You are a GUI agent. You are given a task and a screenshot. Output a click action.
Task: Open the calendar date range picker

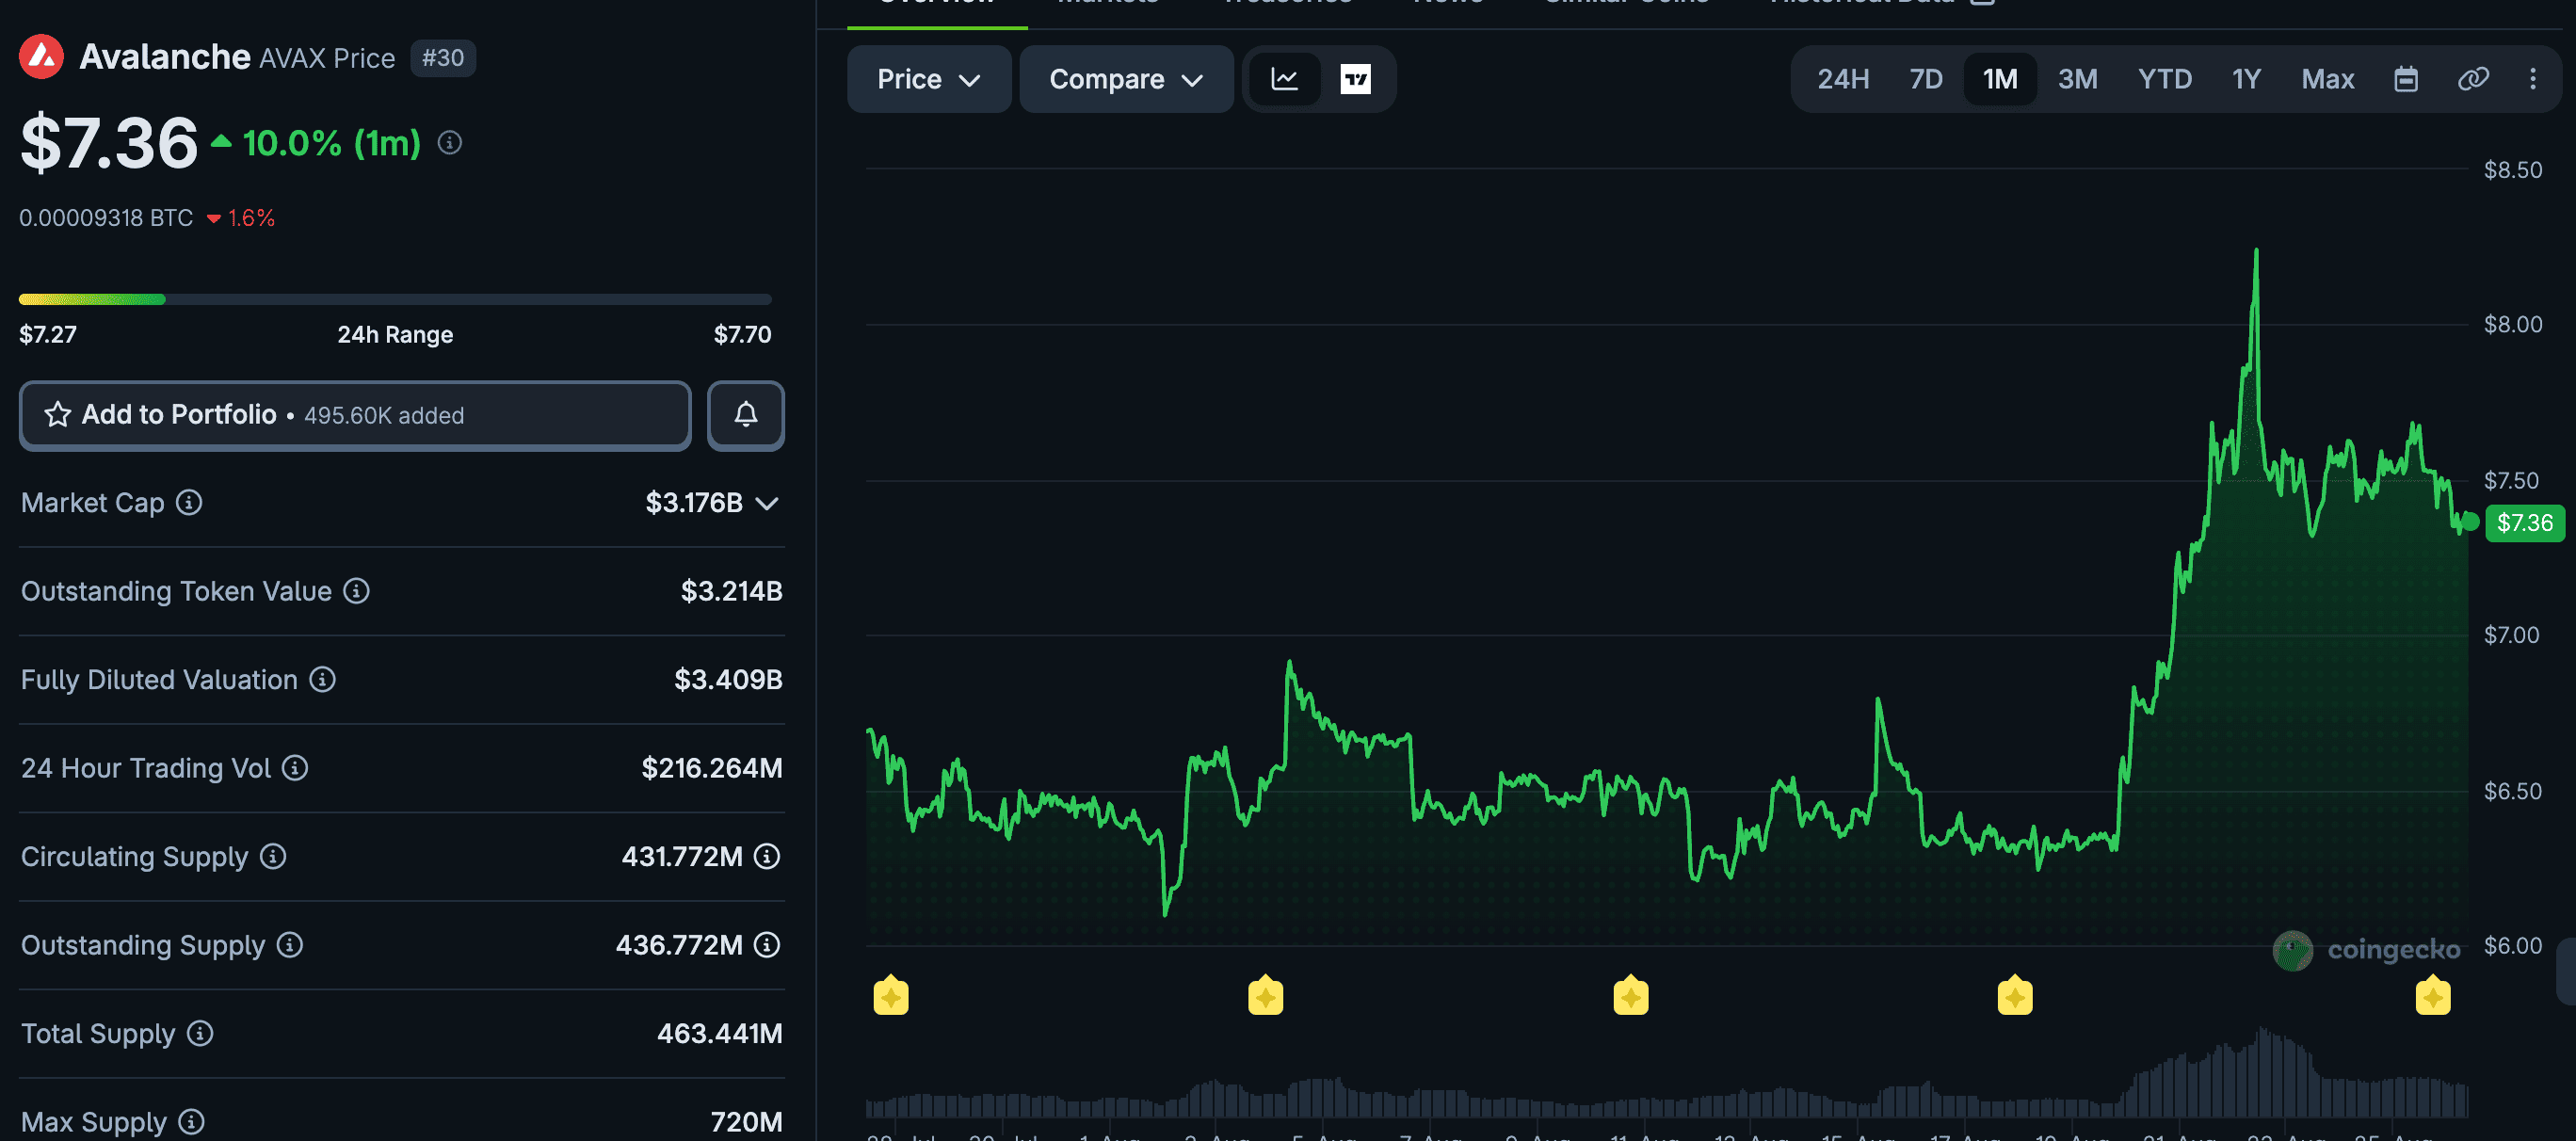[x=2406, y=79]
